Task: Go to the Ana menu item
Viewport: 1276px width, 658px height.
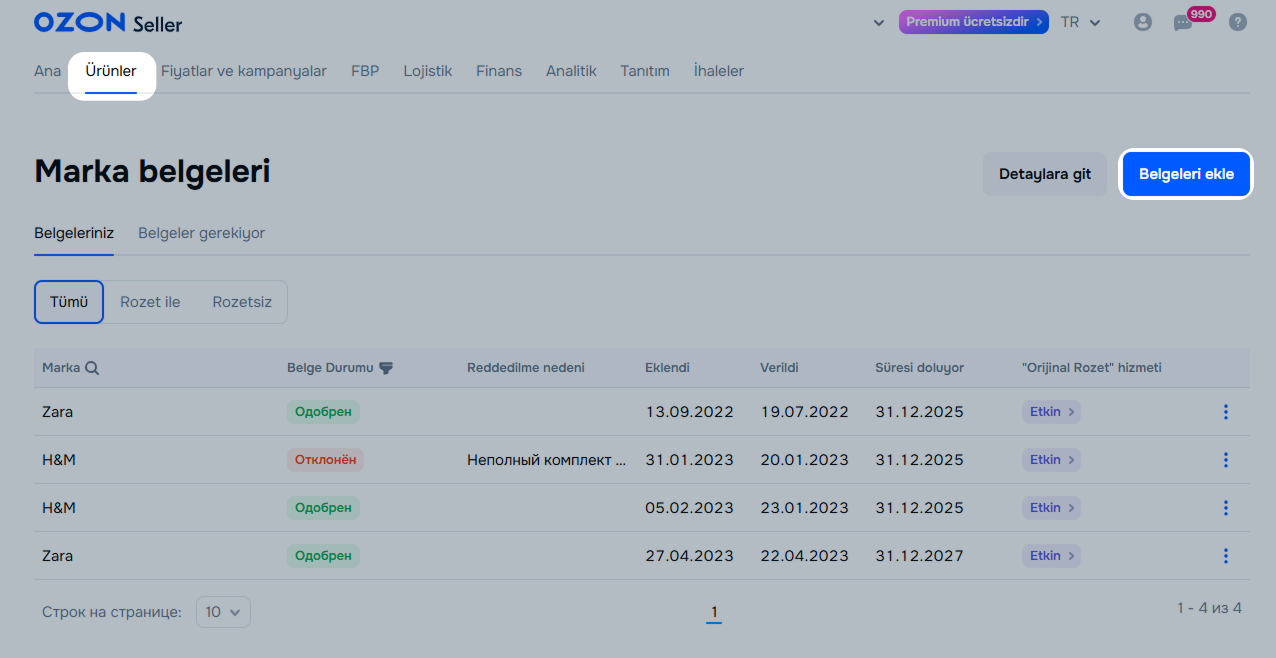Action: point(47,71)
